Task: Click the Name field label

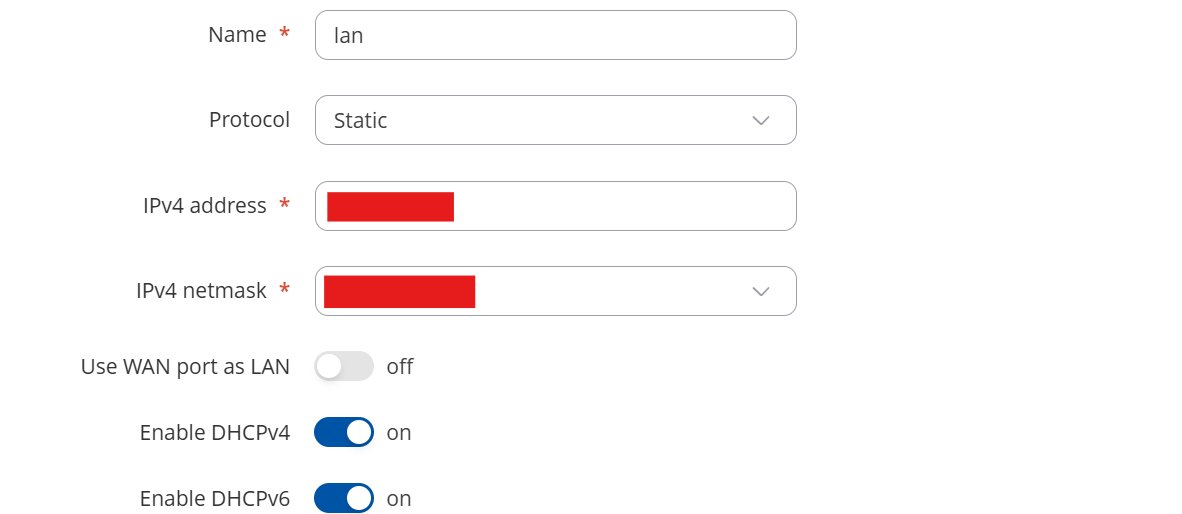Action: click(237, 35)
